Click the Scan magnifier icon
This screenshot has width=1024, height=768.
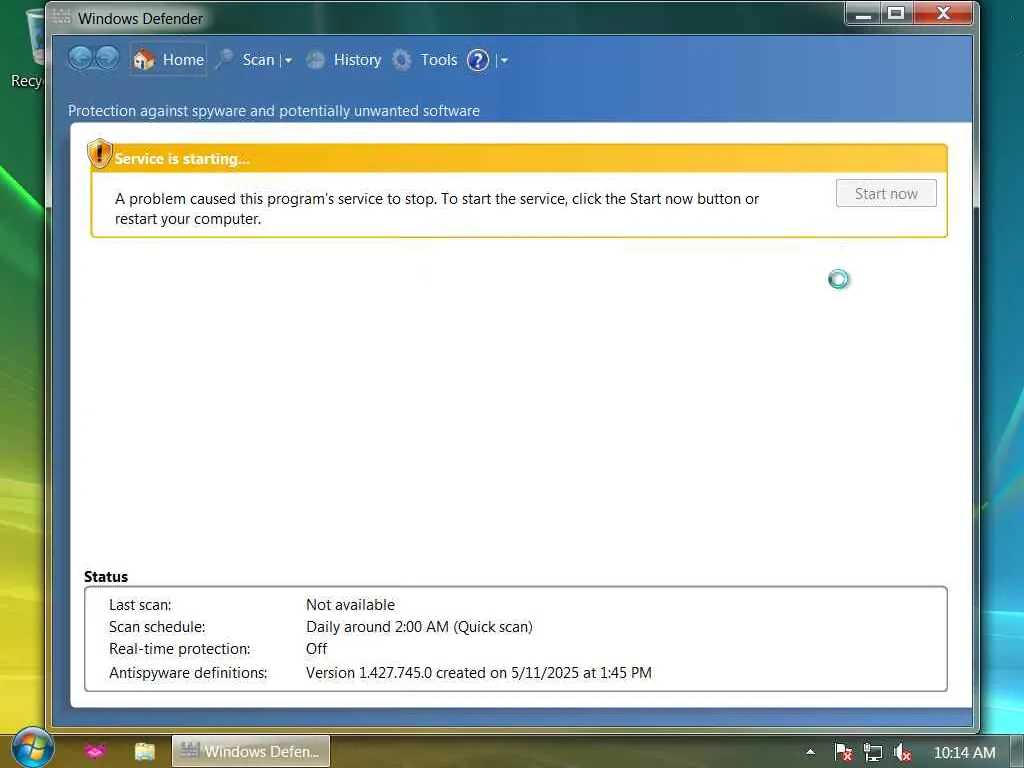[x=225, y=59]
